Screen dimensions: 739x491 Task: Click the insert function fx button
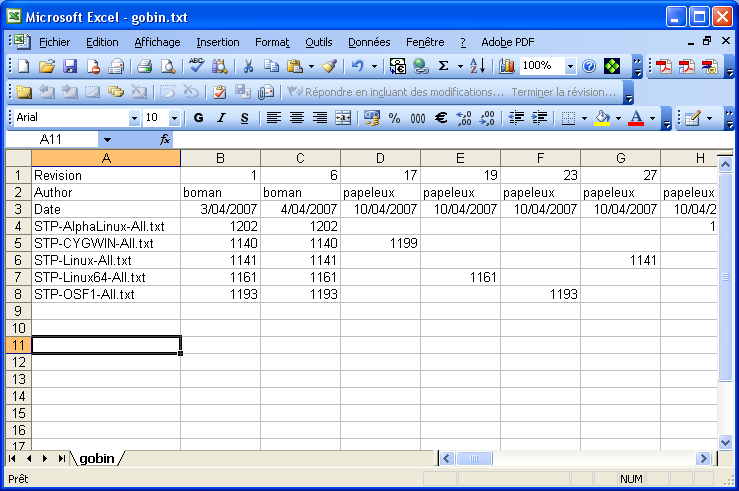pos(164,139)
